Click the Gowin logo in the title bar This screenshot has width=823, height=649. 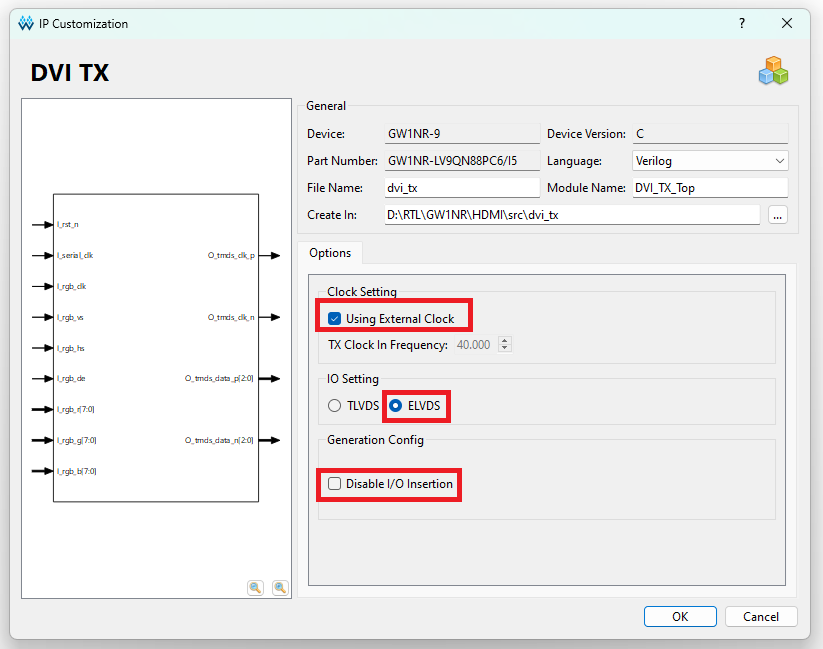point(25,23)
